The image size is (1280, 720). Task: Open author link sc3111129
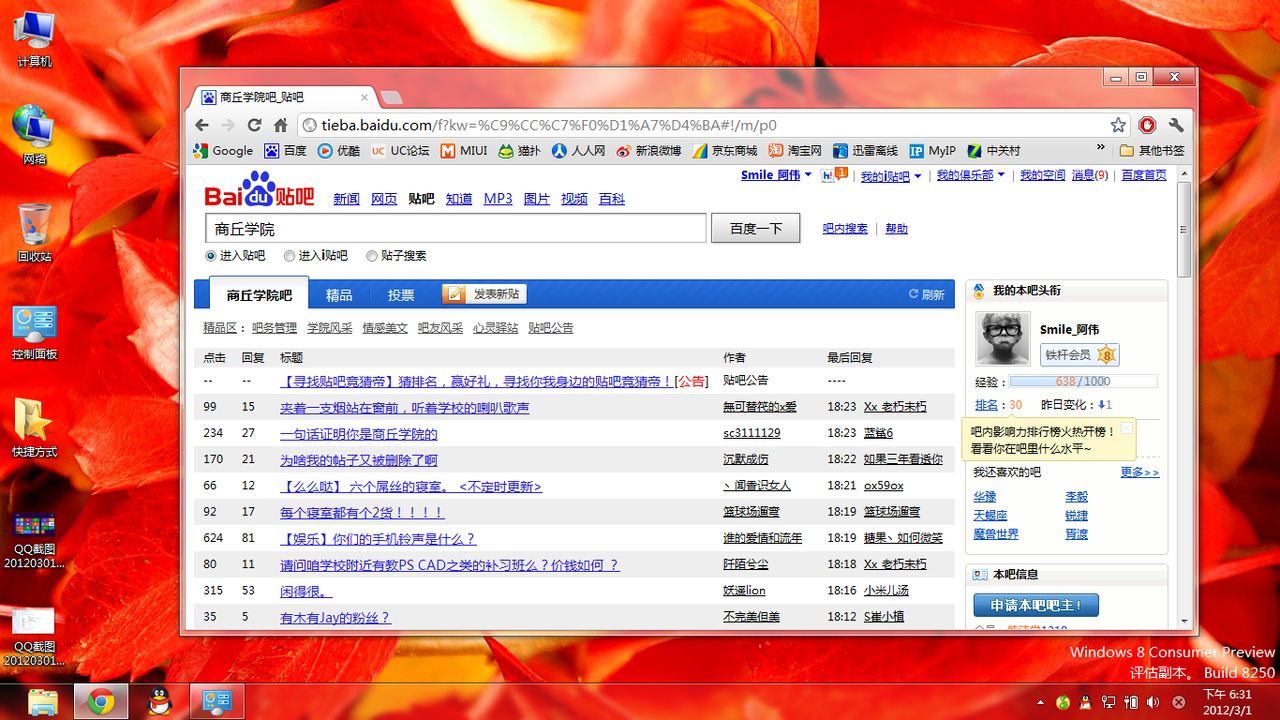(752, 434)
